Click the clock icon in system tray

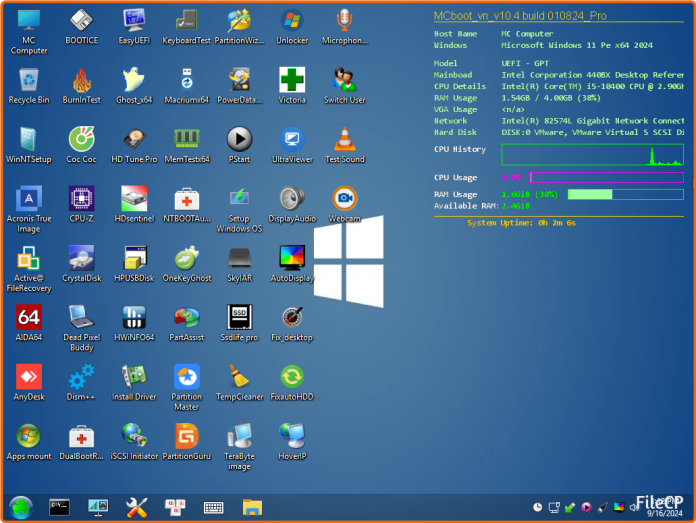tap(538, 507)
